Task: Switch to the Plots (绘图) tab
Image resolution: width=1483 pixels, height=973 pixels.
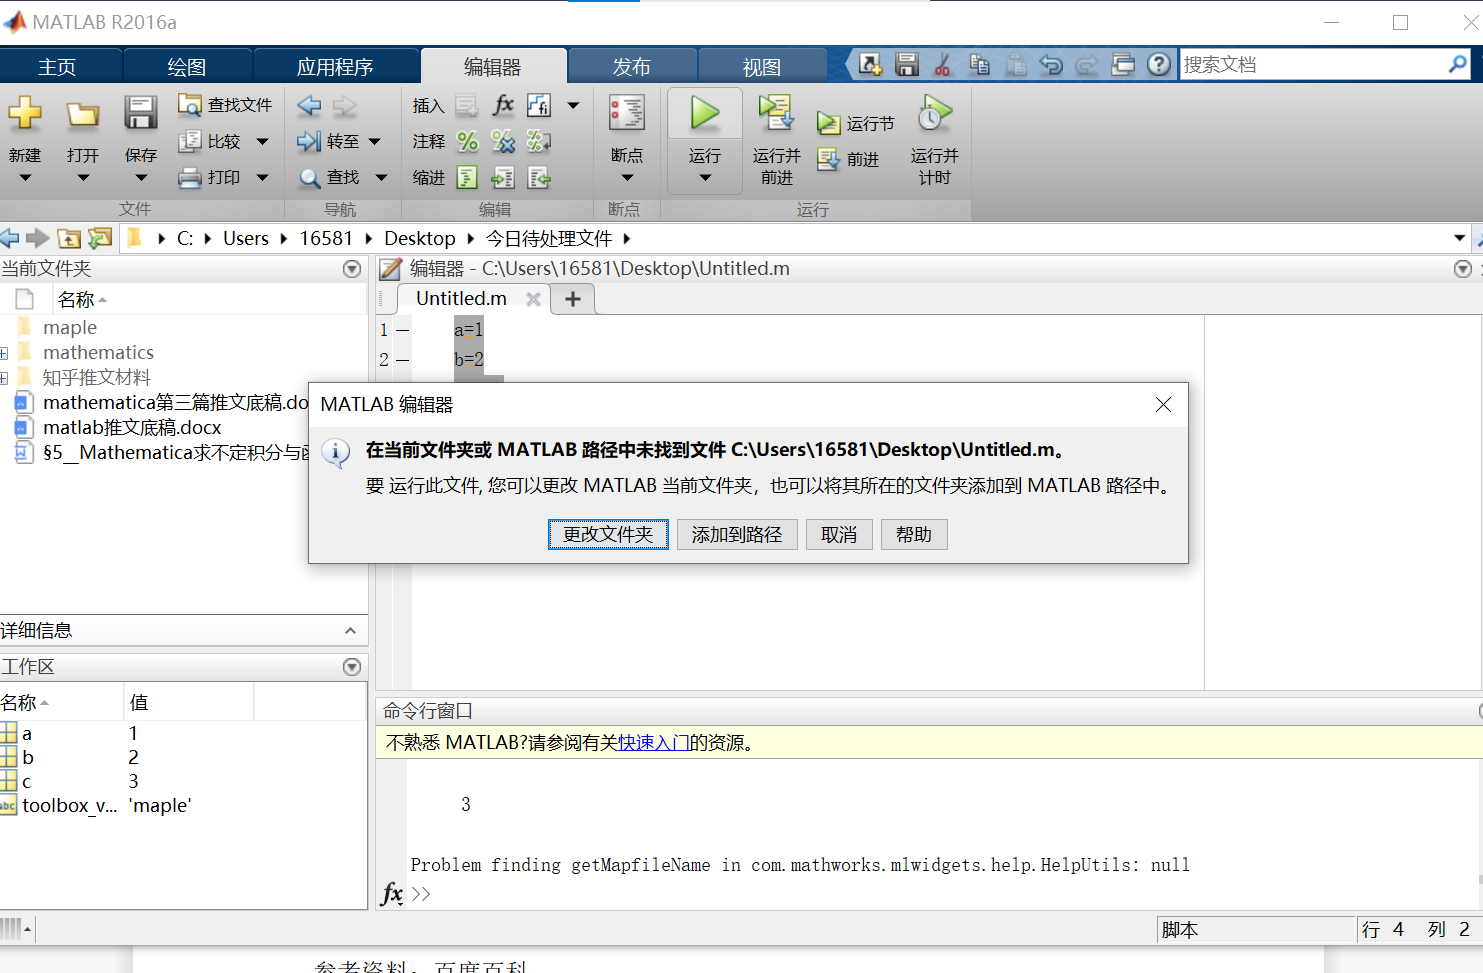Action: coord(187,67)
